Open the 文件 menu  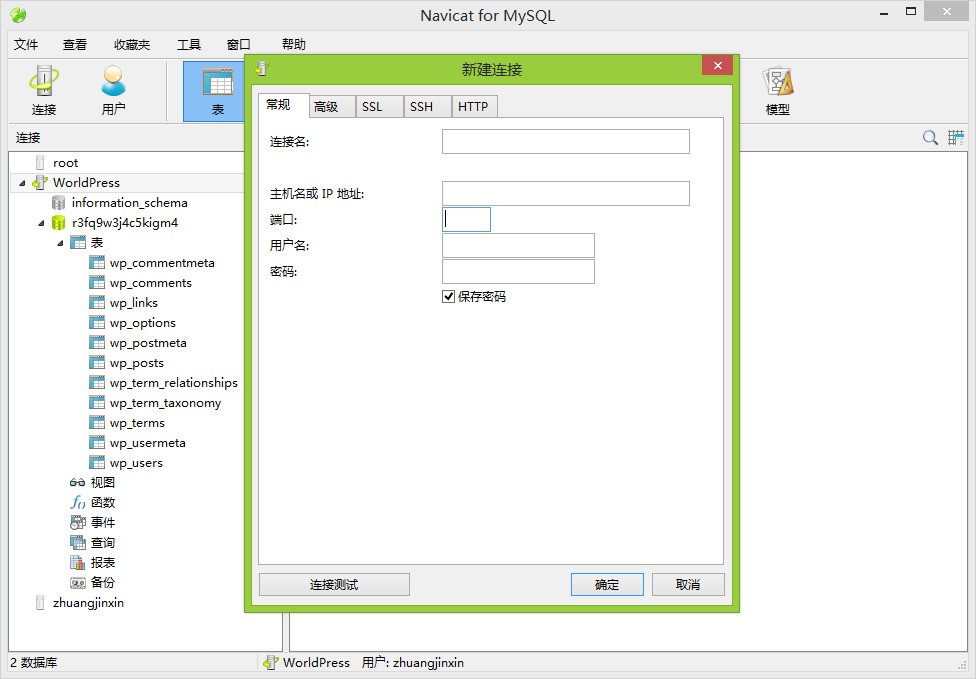[26, 44]
